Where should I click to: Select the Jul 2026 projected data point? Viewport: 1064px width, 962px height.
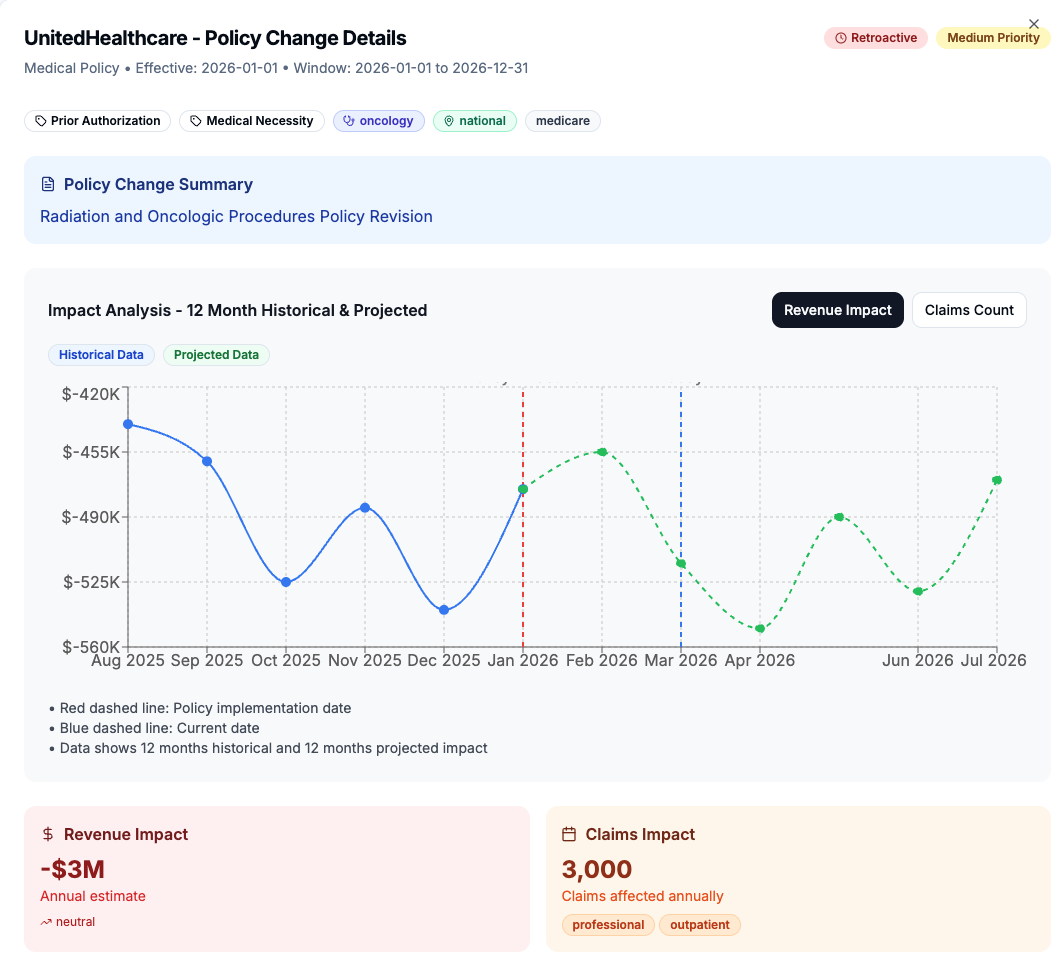coord(997,480)
